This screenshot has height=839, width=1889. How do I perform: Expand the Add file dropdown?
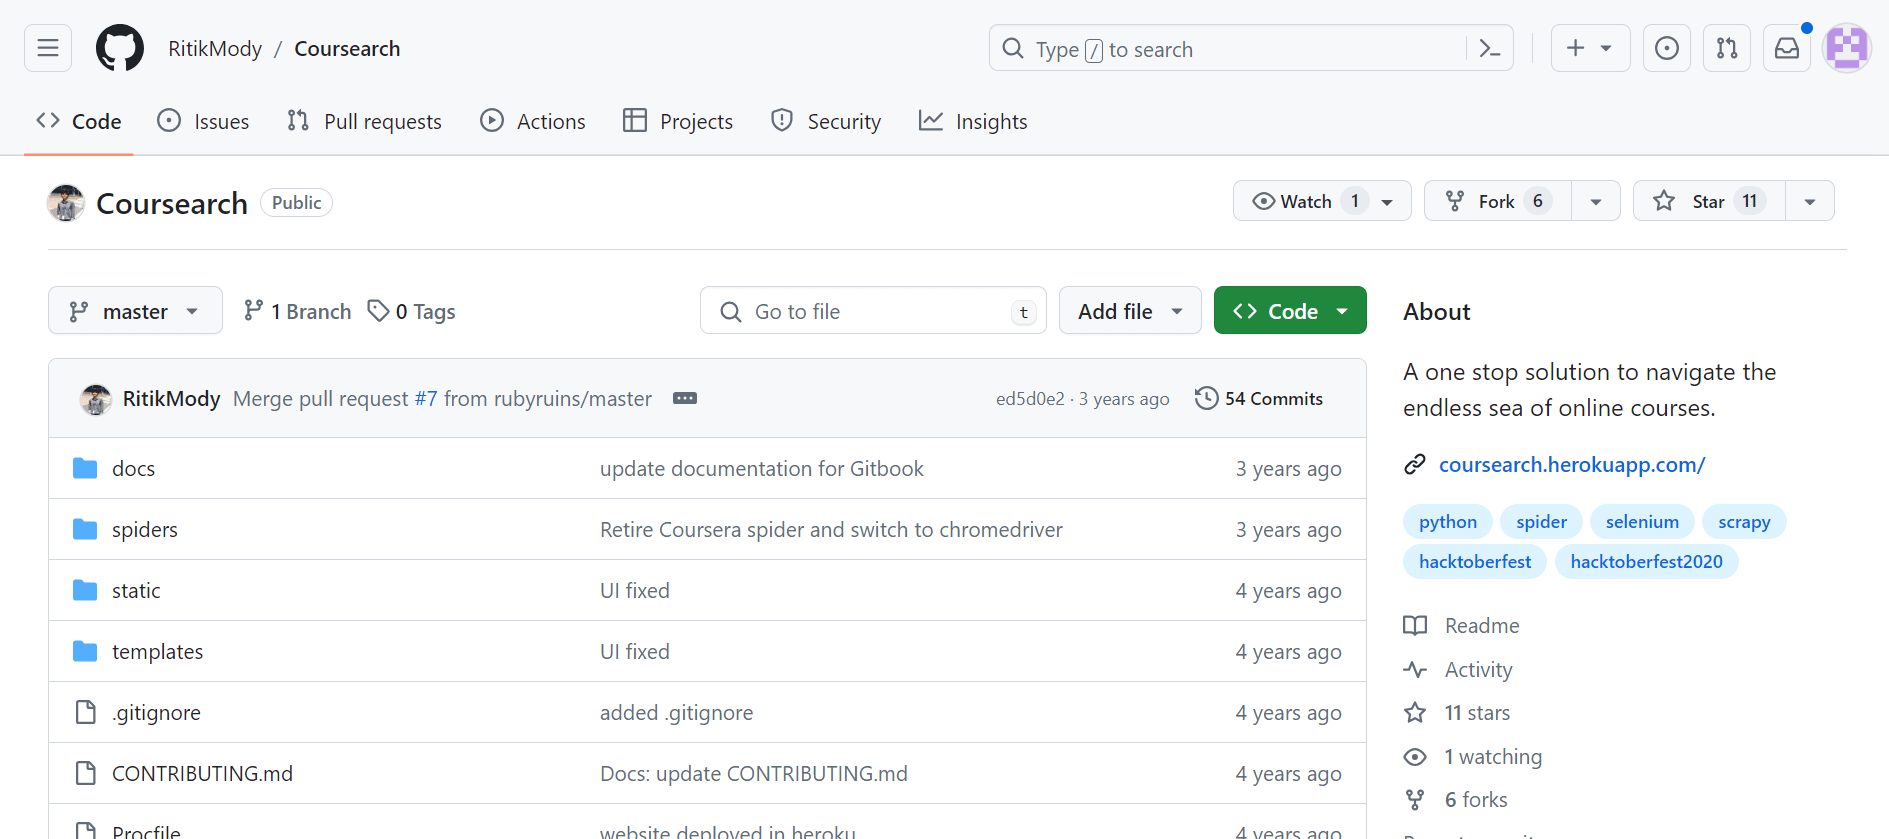[x=1130, y=311]
